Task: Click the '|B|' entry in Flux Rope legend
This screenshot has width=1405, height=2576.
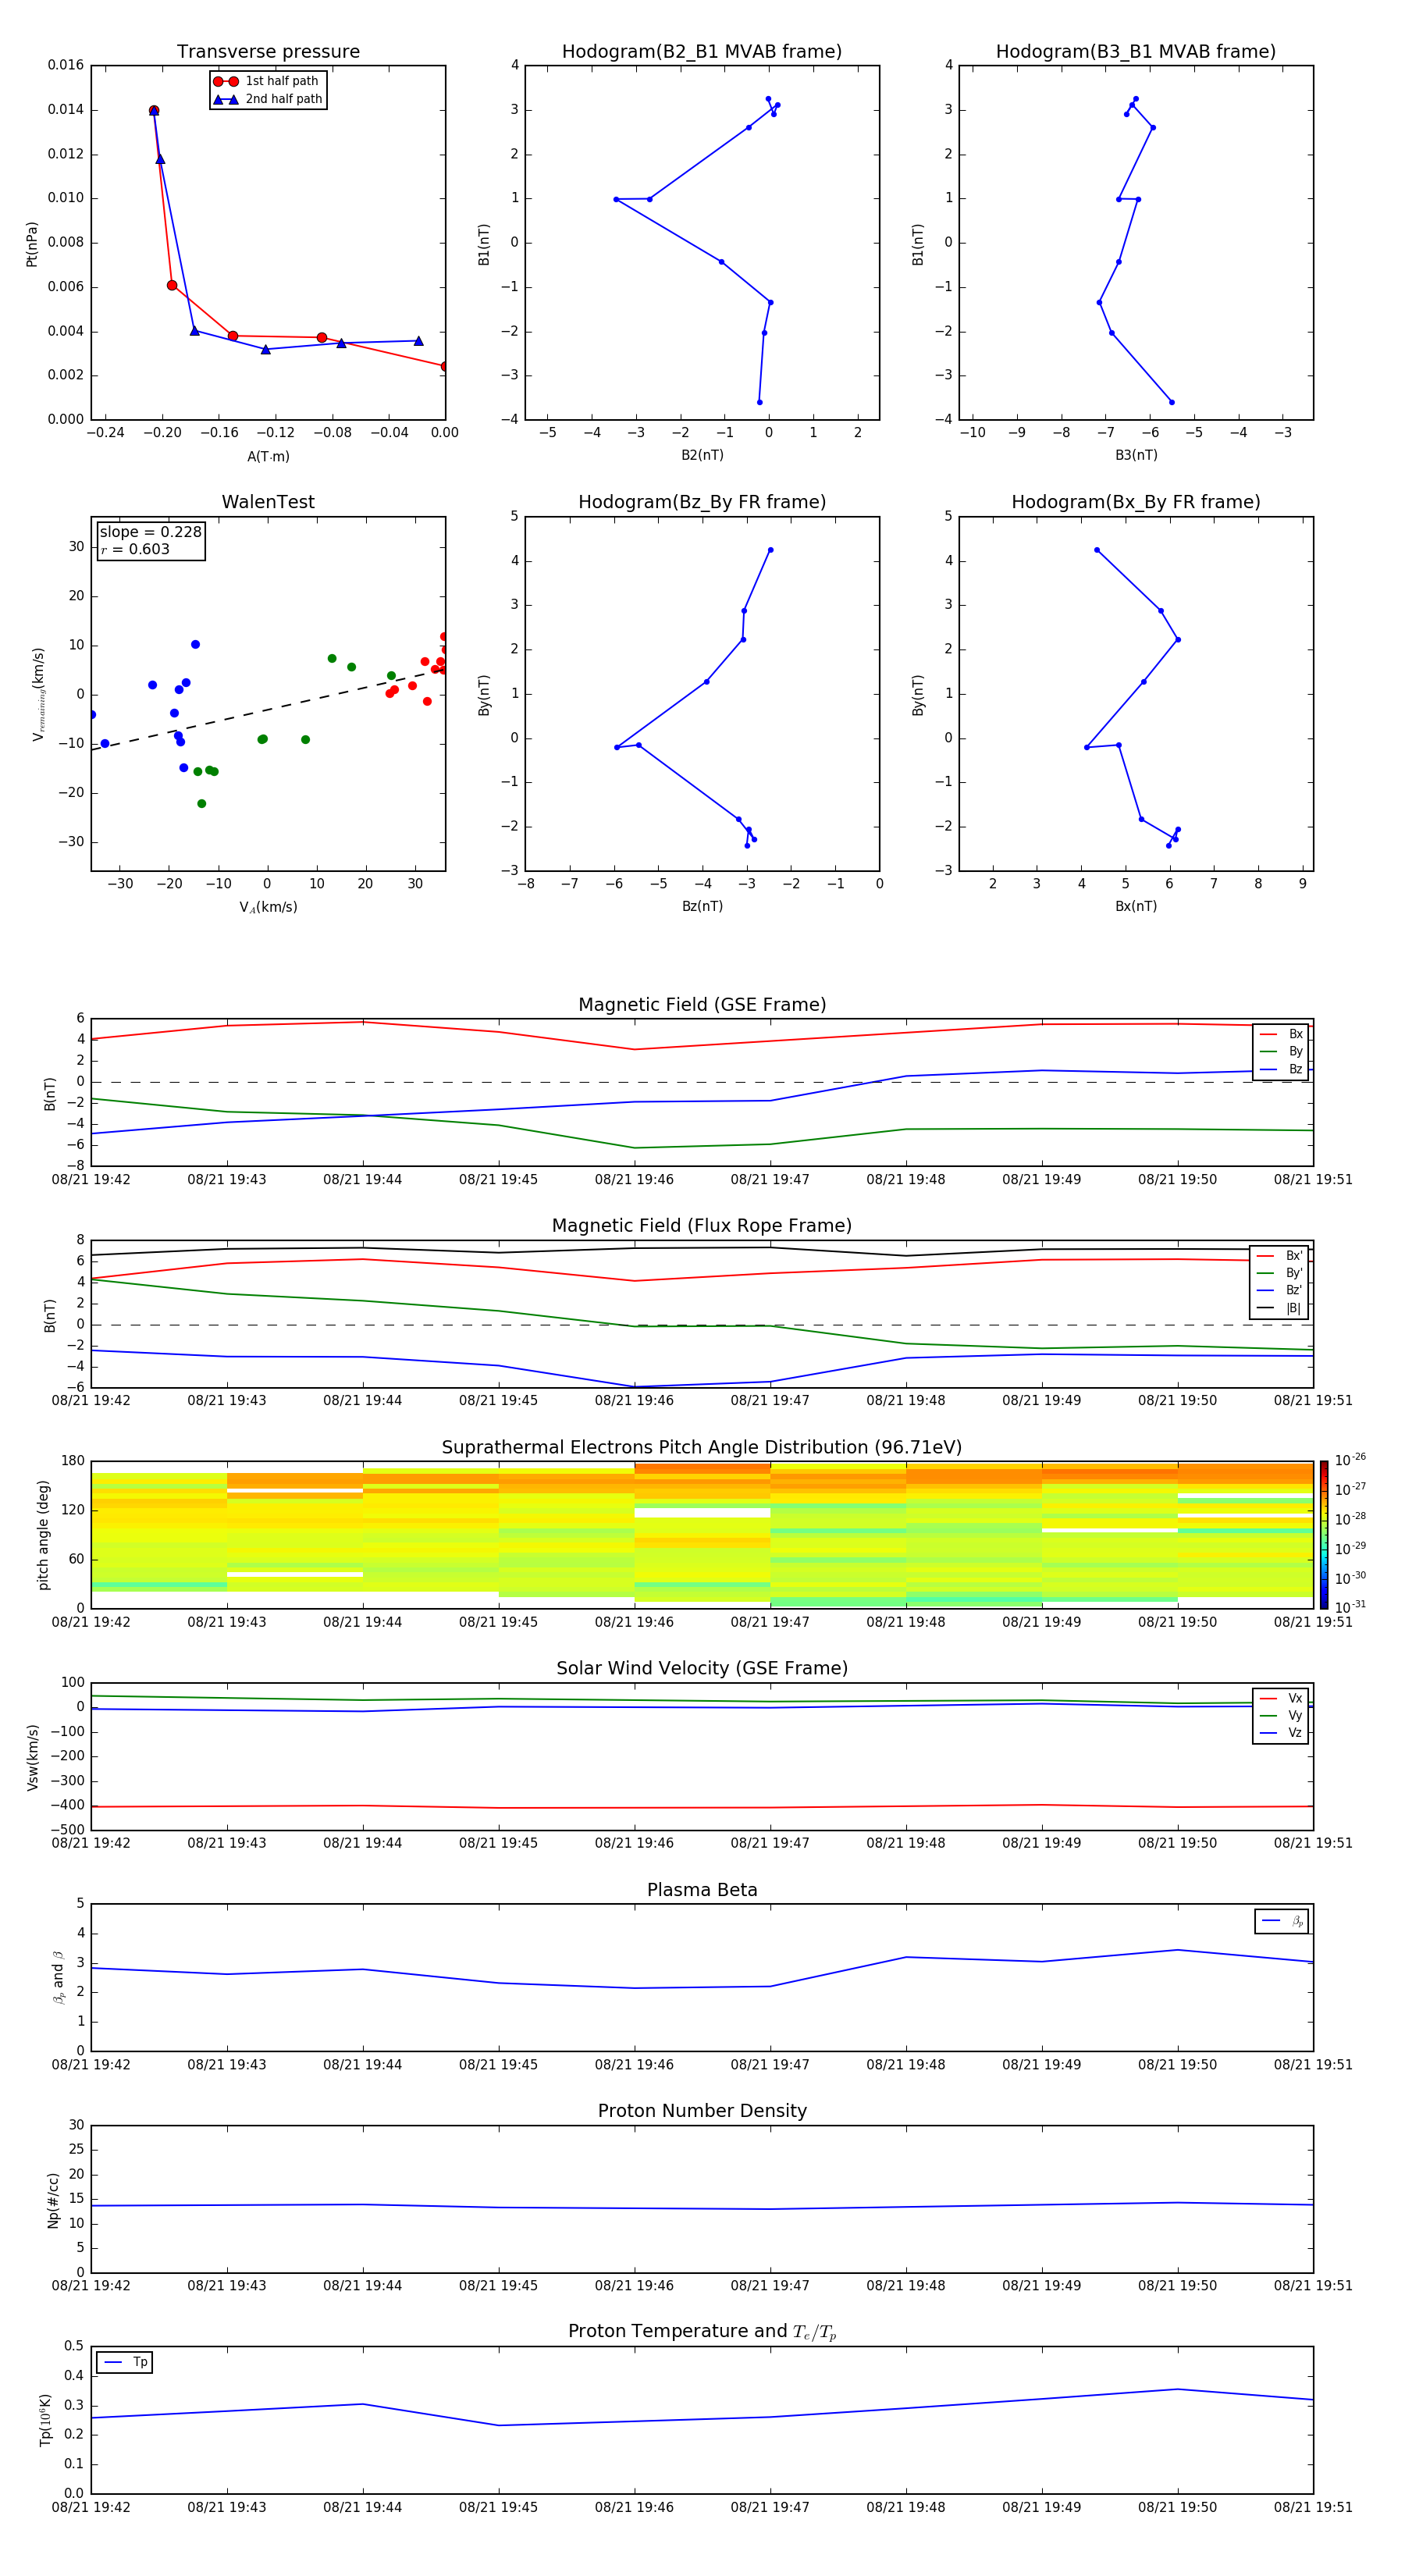Action: point(1280,1308)
